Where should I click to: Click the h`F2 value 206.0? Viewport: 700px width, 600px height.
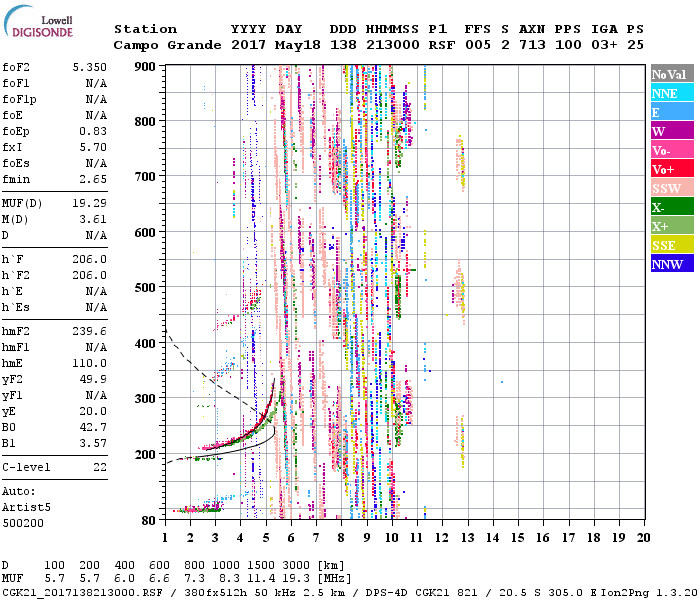(x=90, y=275)
